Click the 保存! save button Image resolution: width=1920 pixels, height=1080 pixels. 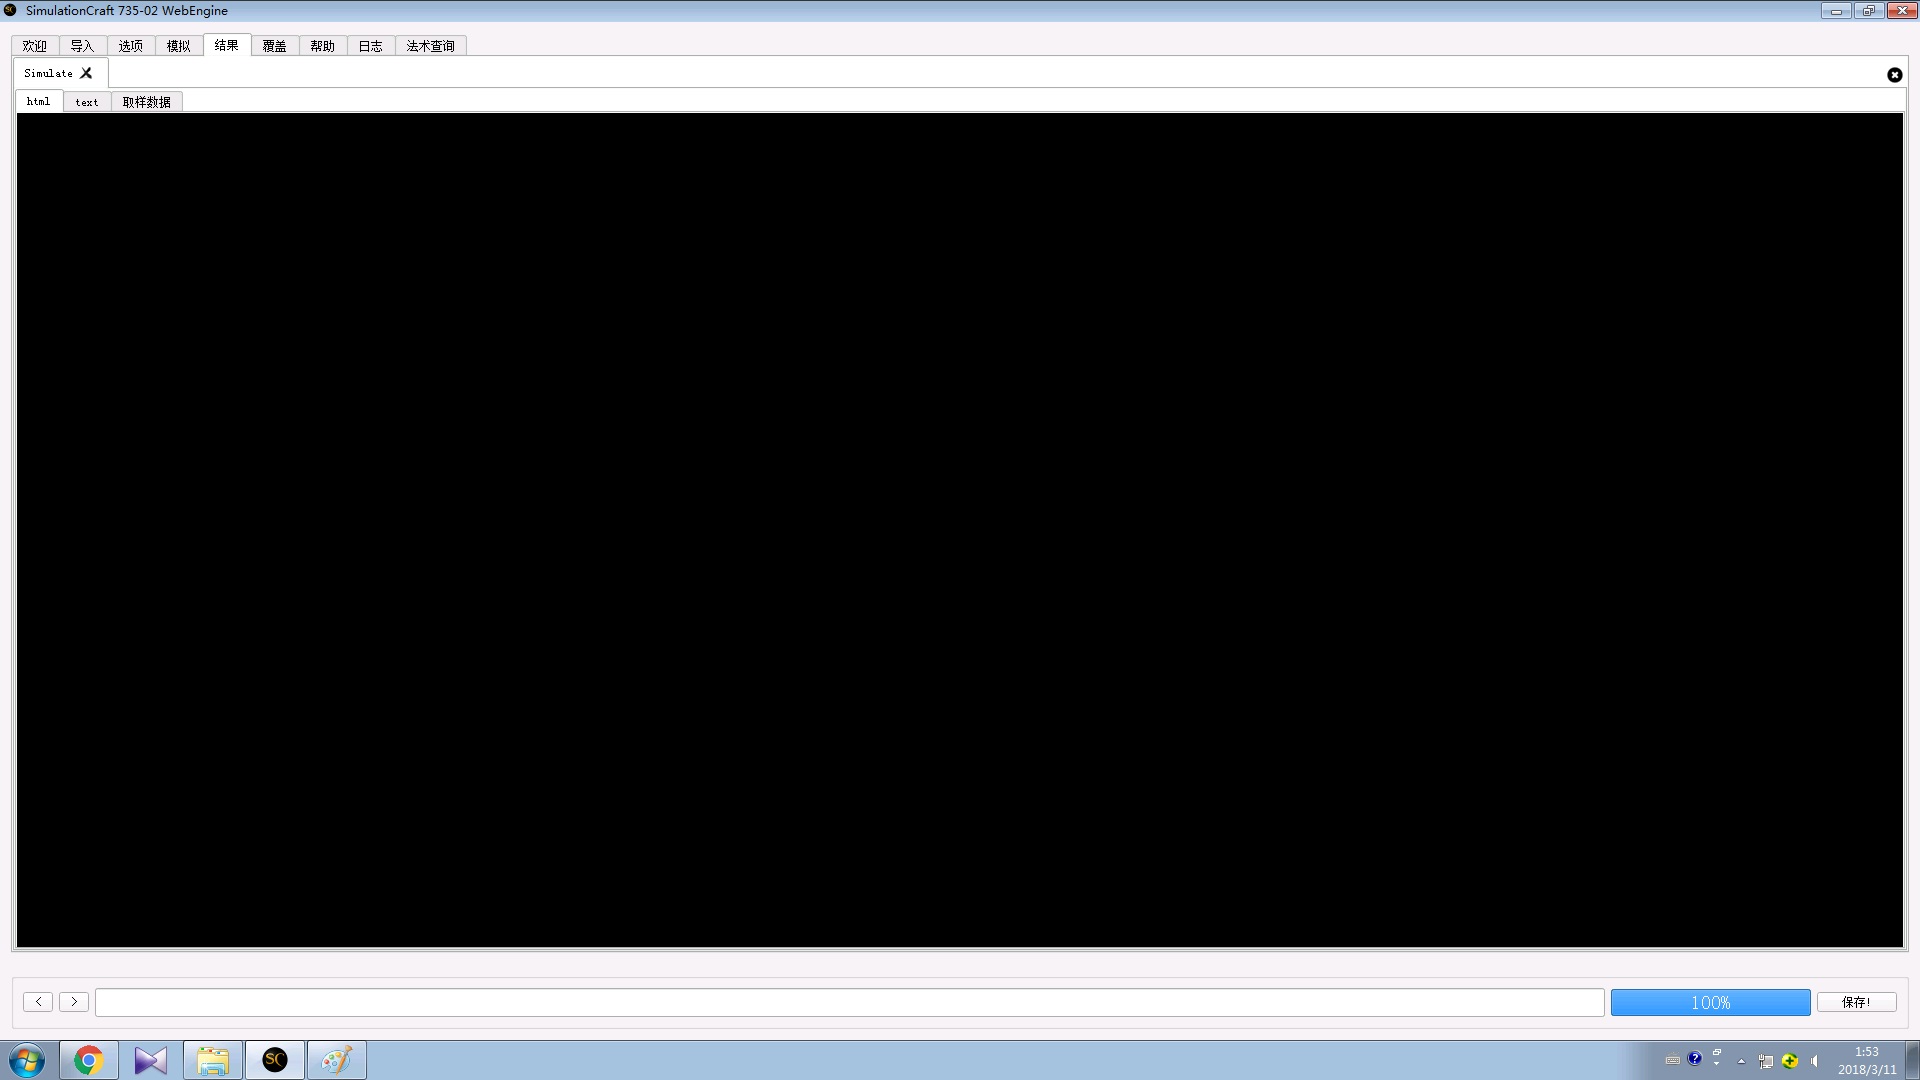click(1856, 1001)
